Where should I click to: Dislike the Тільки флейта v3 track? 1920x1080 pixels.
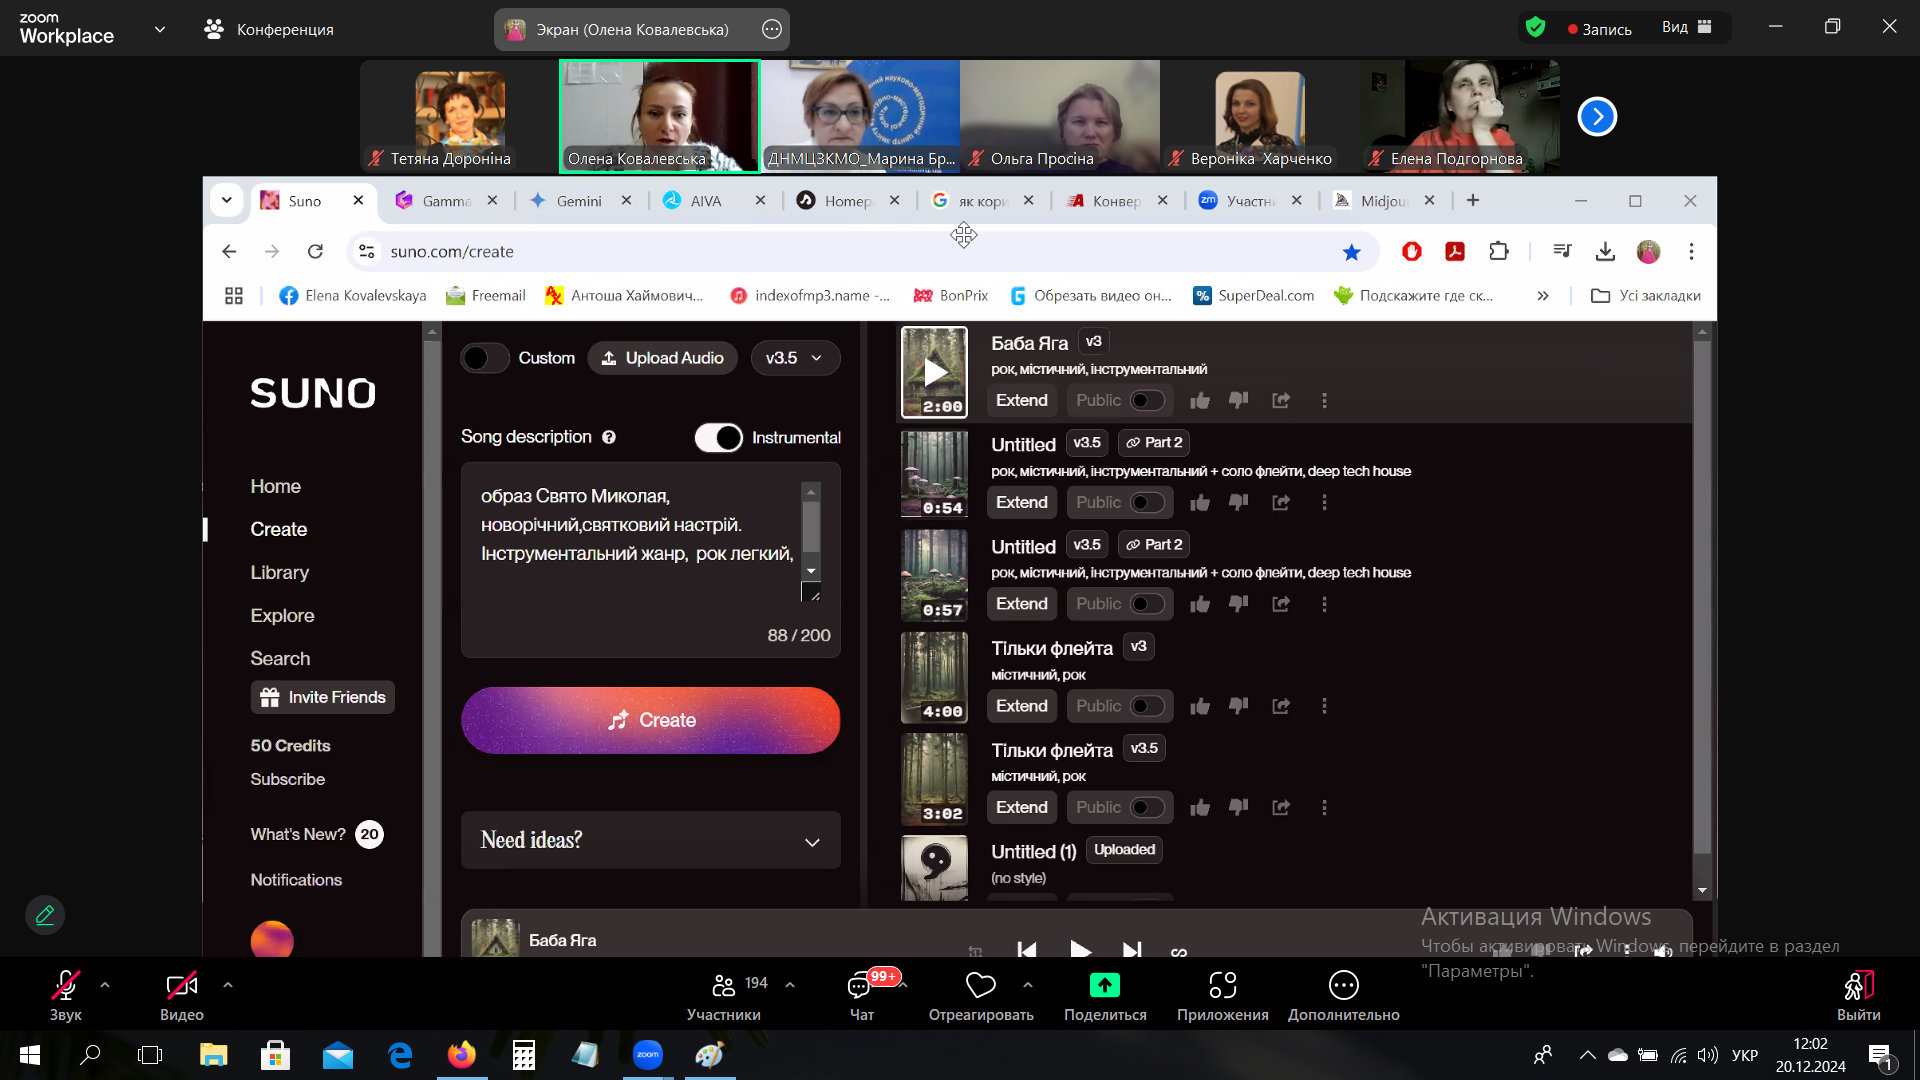point(1238,706)
